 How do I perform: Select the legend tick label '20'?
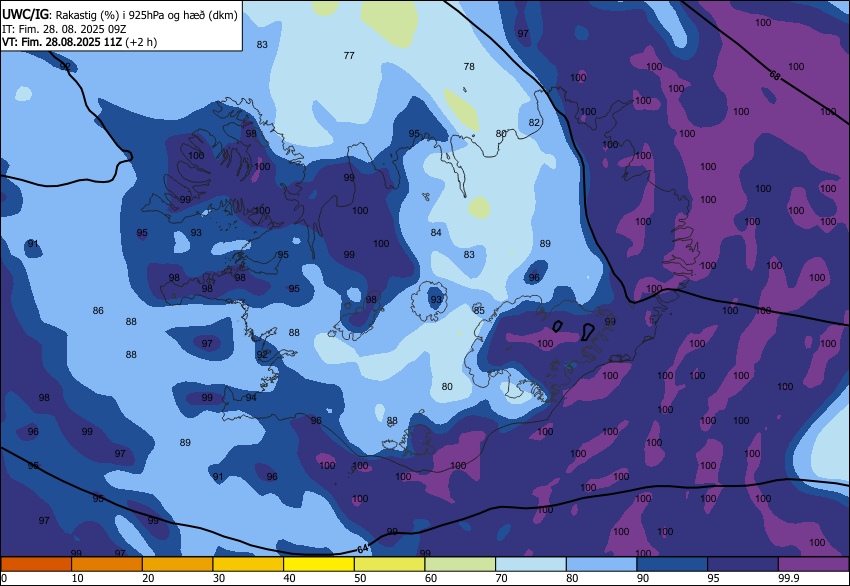(x=148, y=578)
